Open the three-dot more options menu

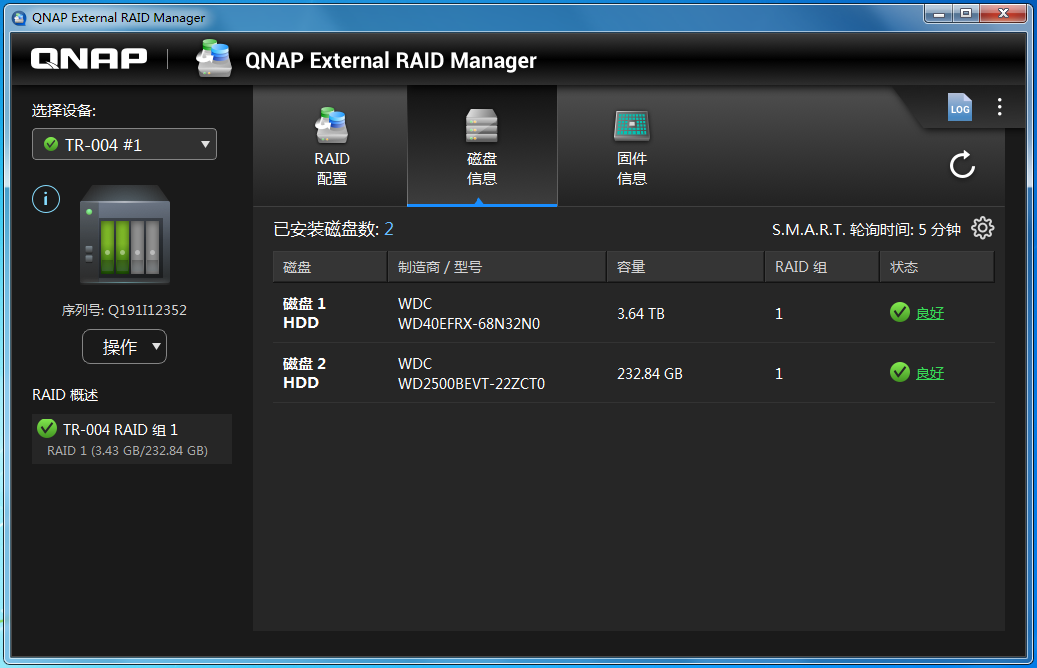click(x=999, y=107)
